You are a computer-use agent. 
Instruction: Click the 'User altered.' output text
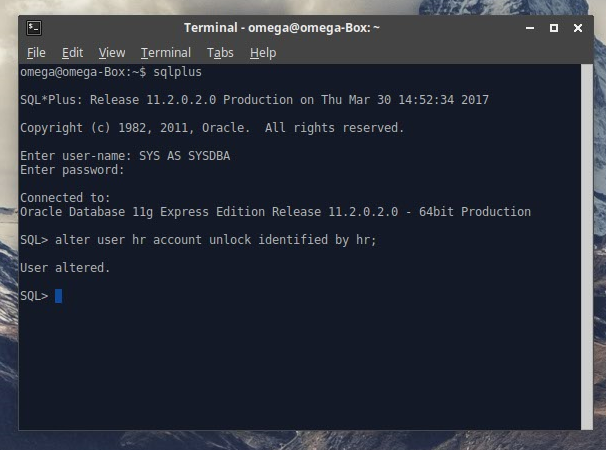[65, 268]
